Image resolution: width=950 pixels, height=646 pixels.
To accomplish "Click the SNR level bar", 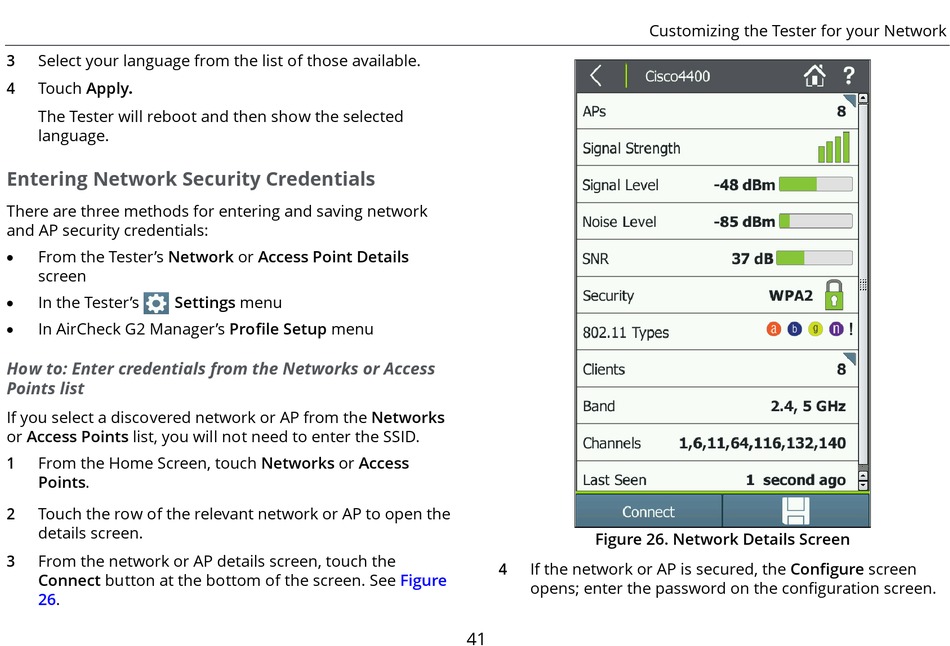I will 815,258.
